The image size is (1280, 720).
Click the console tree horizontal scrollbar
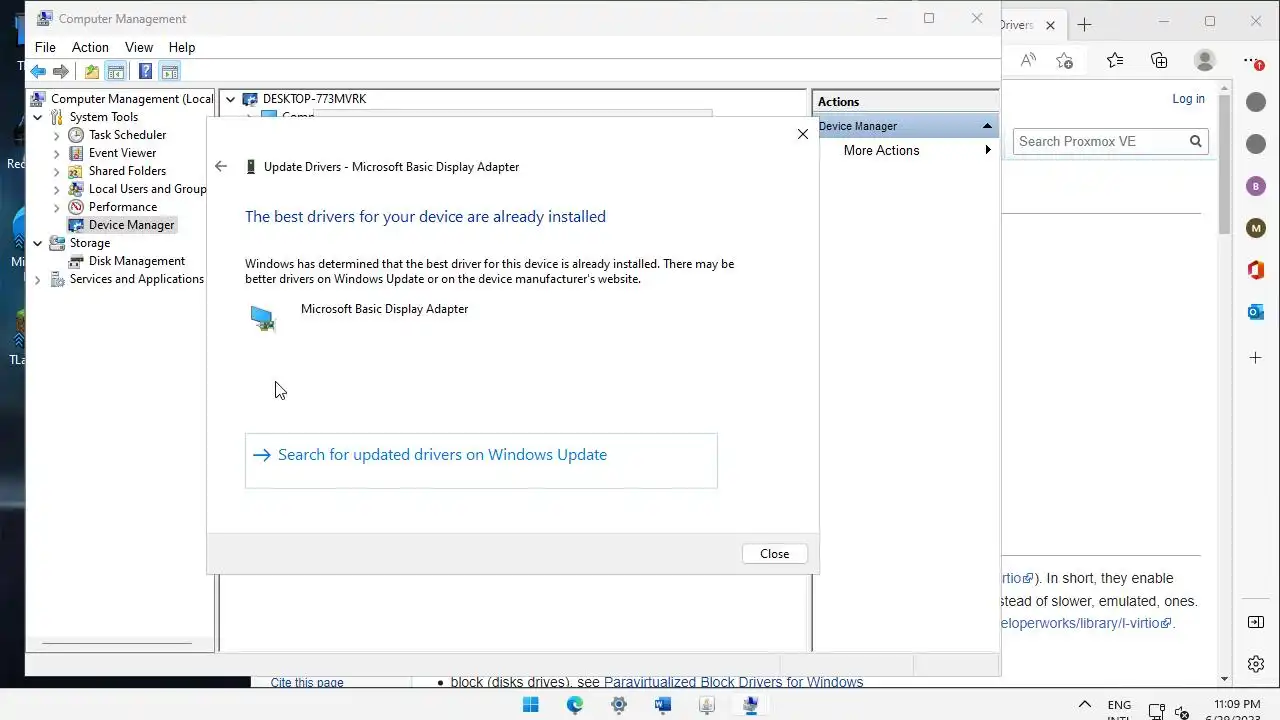(117, 643)
